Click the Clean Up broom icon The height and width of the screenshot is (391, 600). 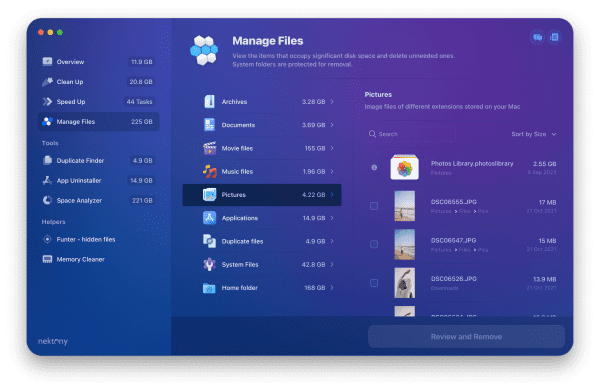[47, 81]
